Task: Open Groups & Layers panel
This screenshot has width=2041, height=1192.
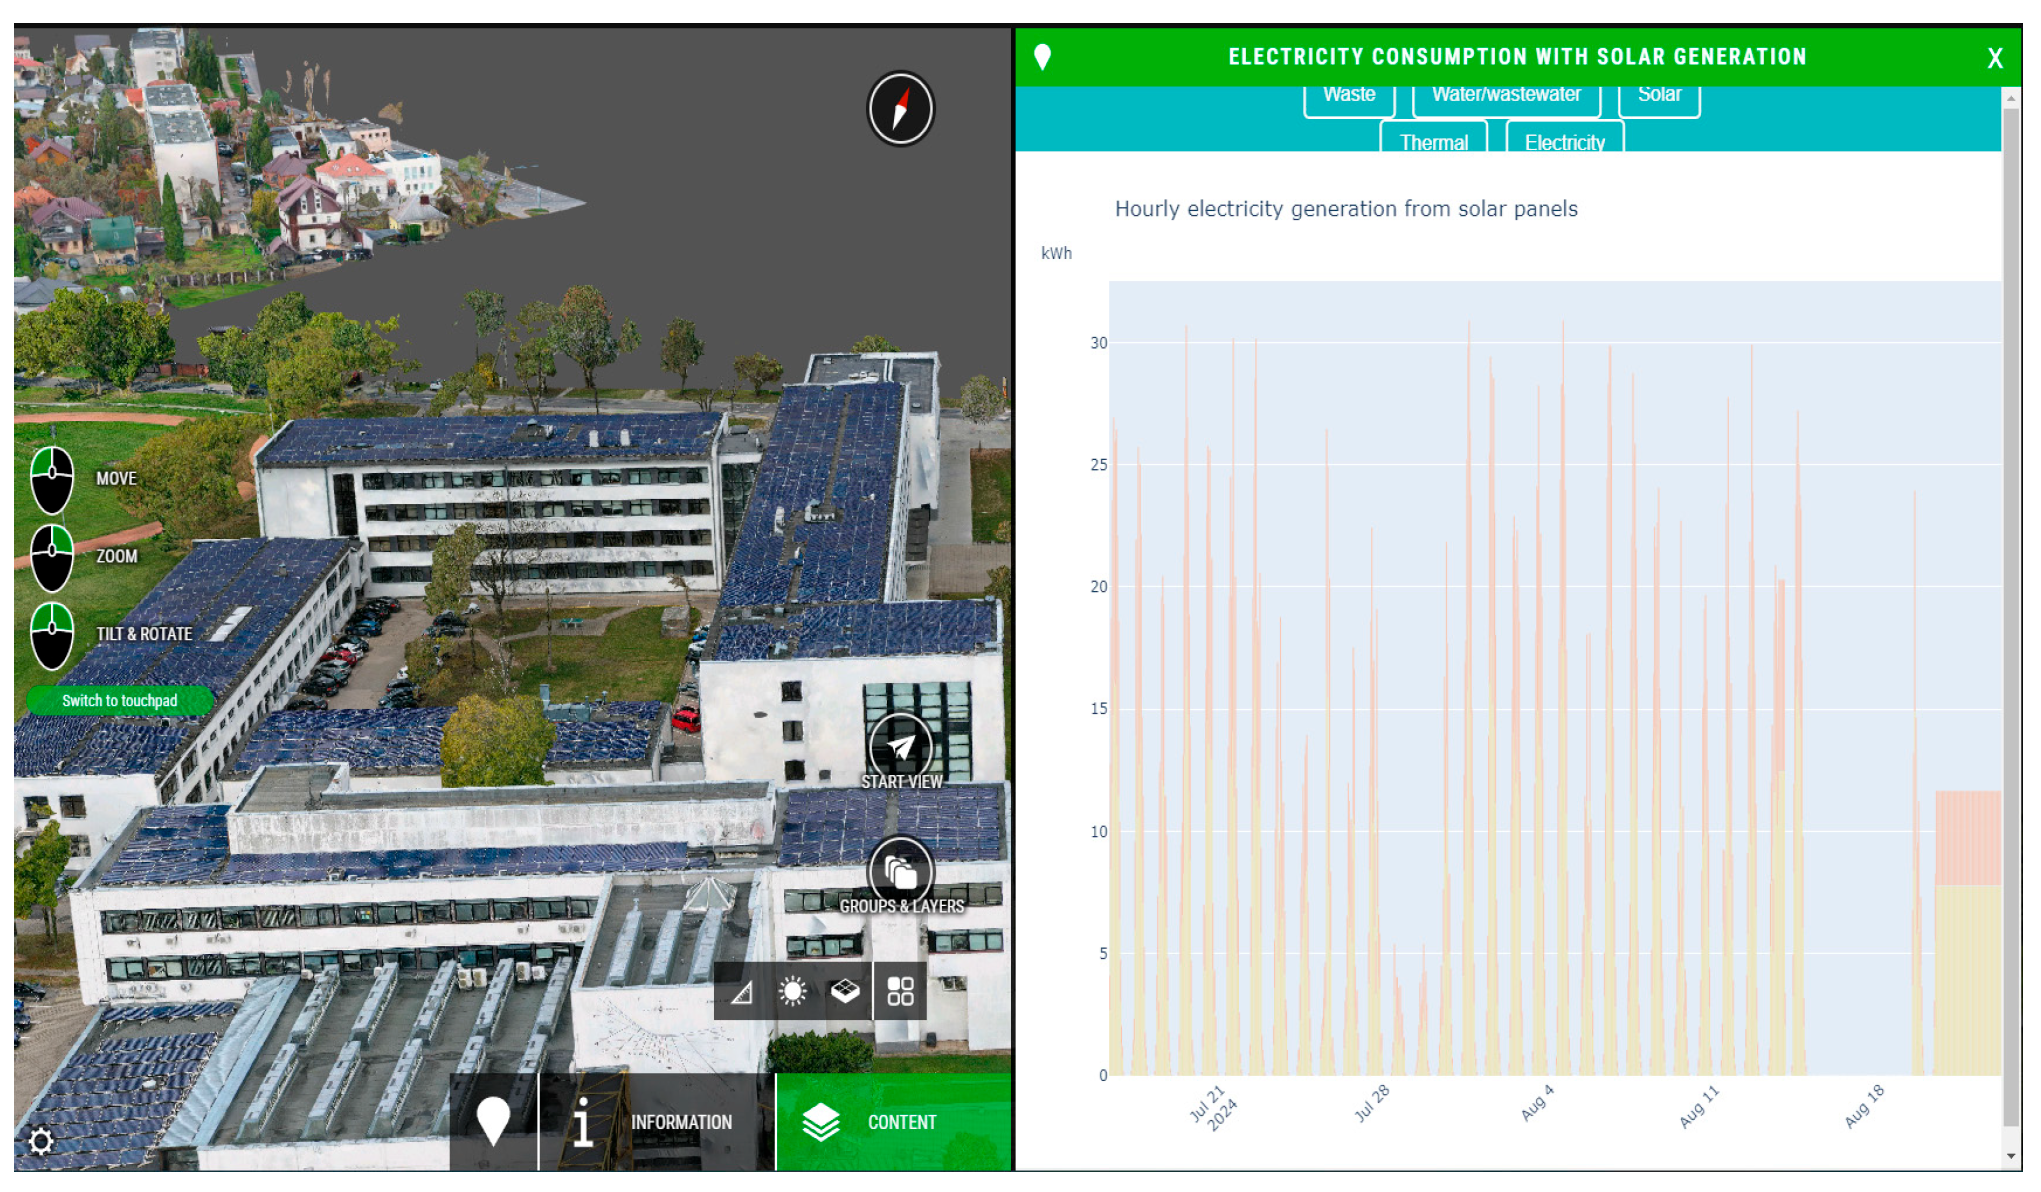Action: (900, 874)
